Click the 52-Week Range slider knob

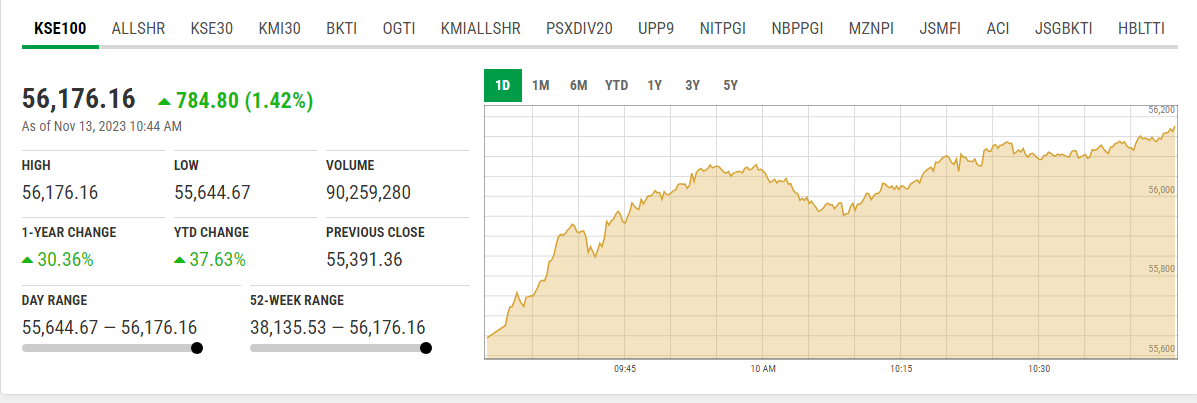pos(426,348)
